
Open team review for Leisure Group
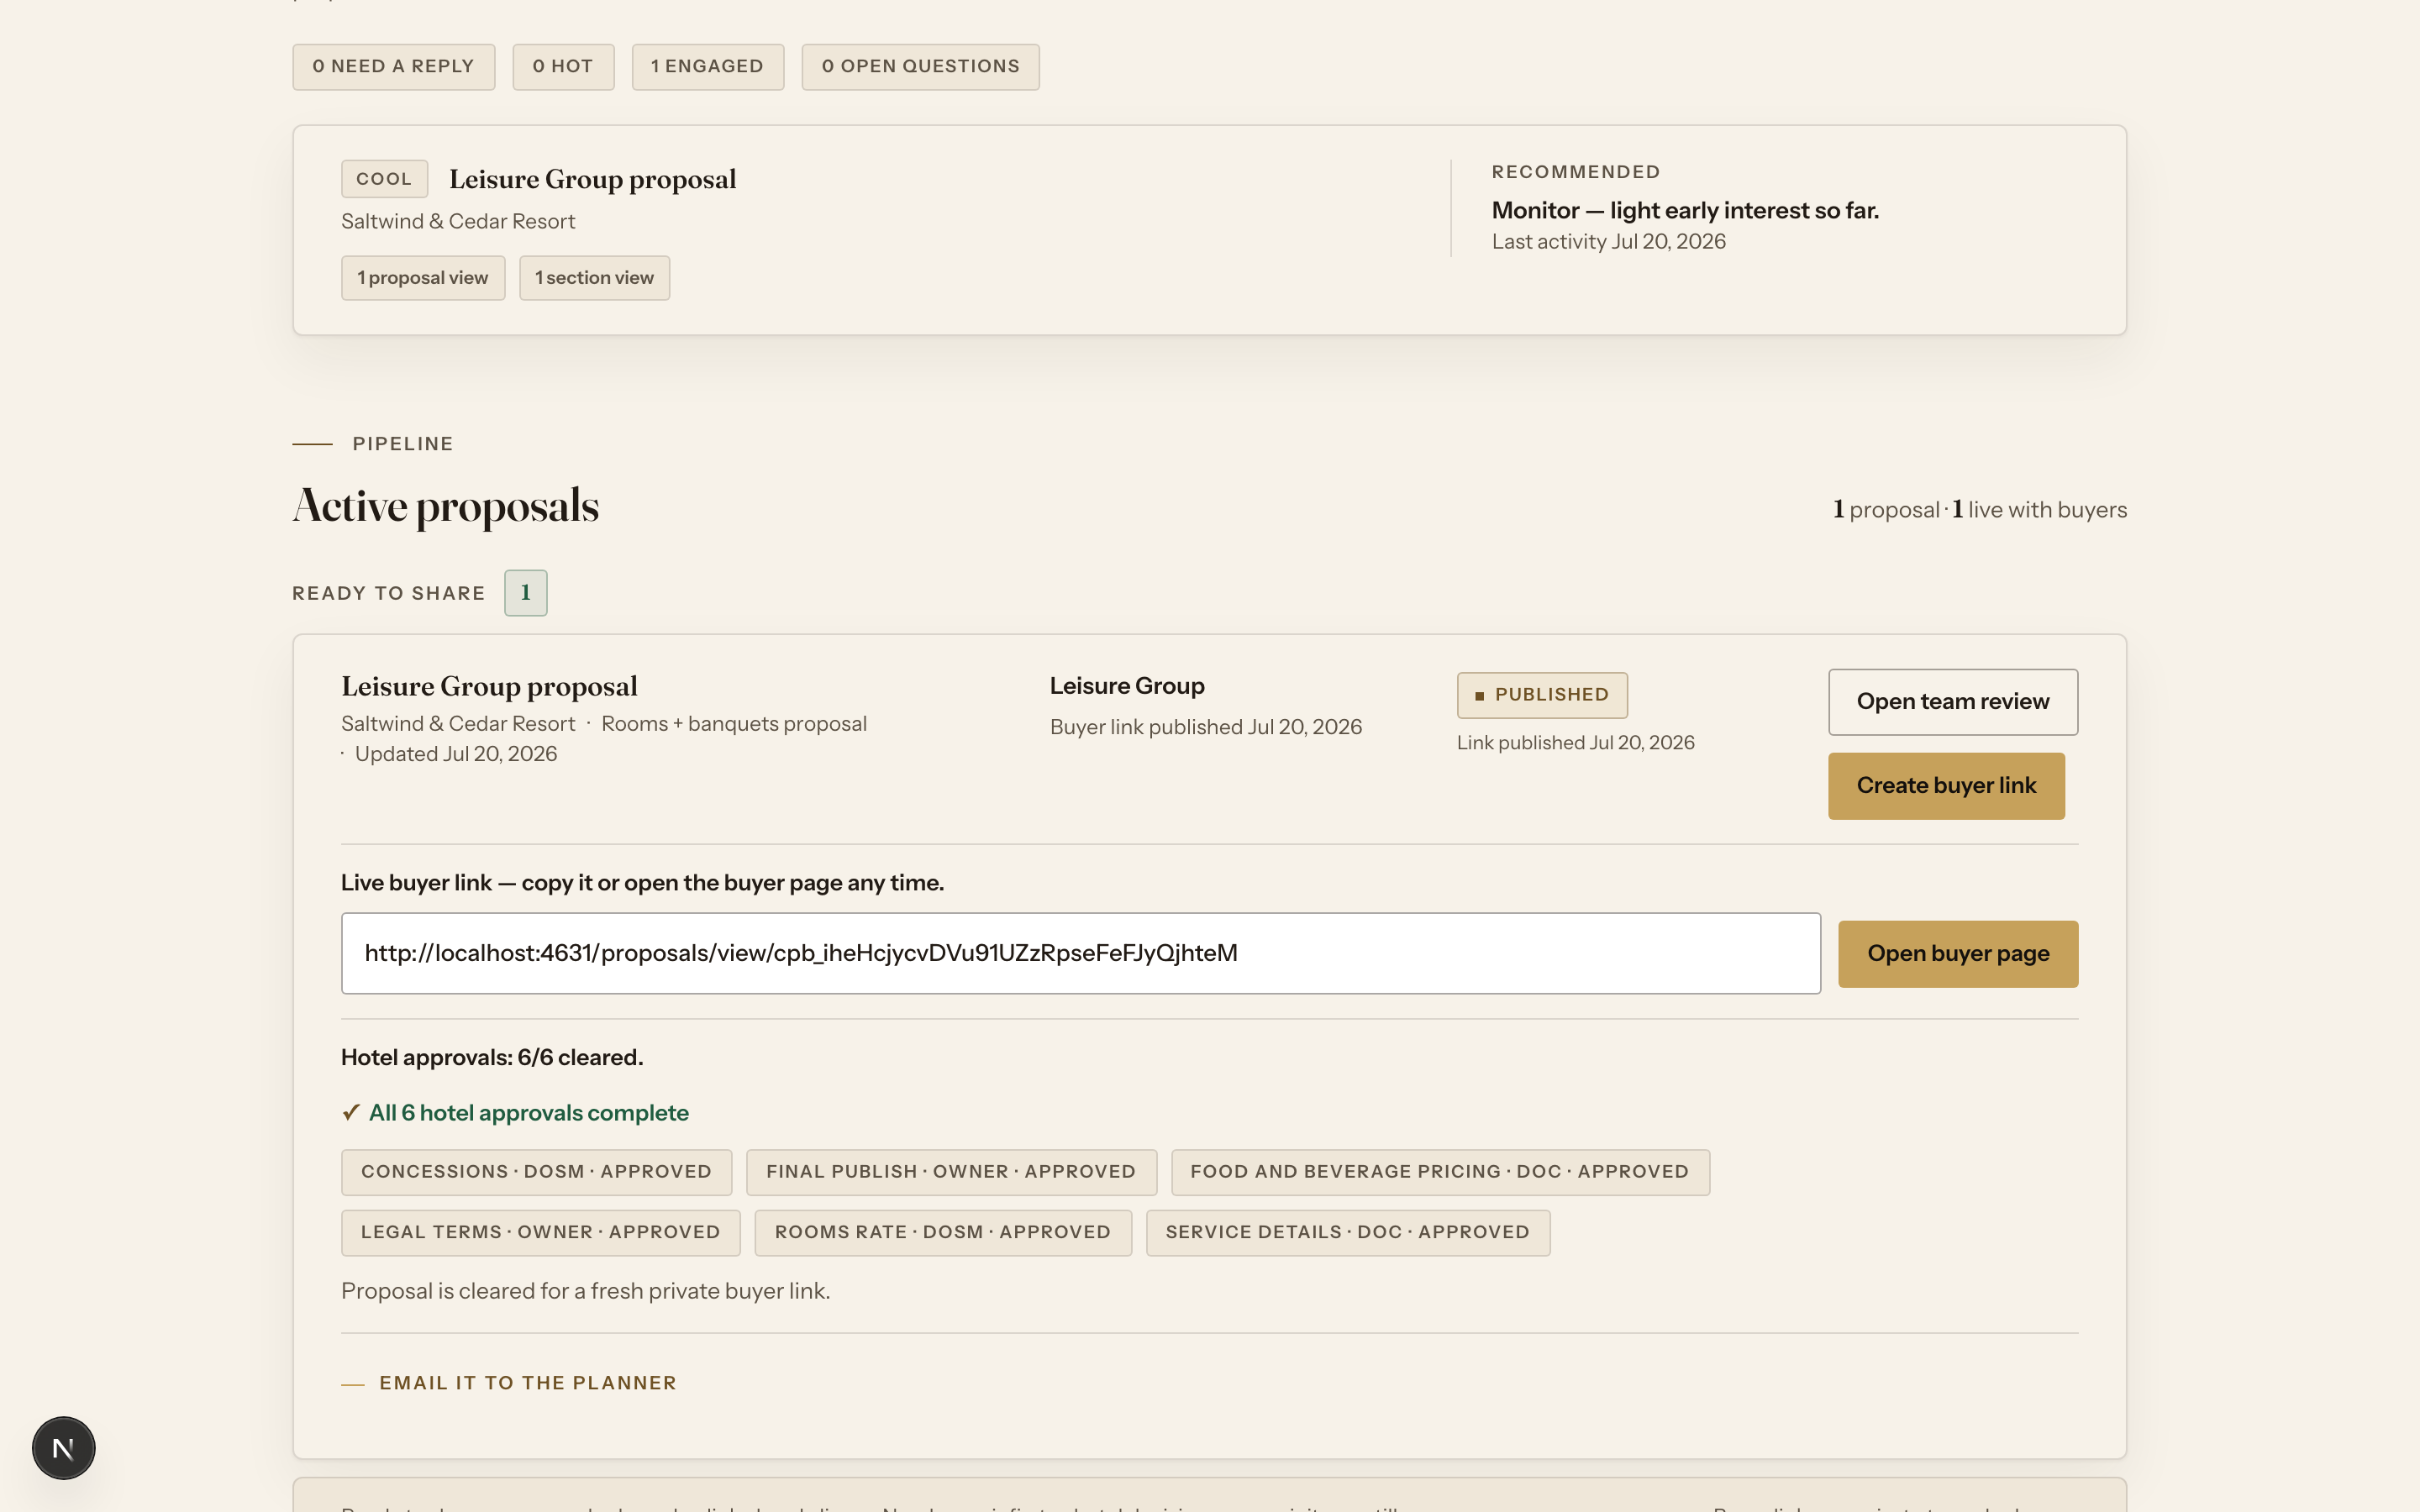click(x=1952, y=702)
